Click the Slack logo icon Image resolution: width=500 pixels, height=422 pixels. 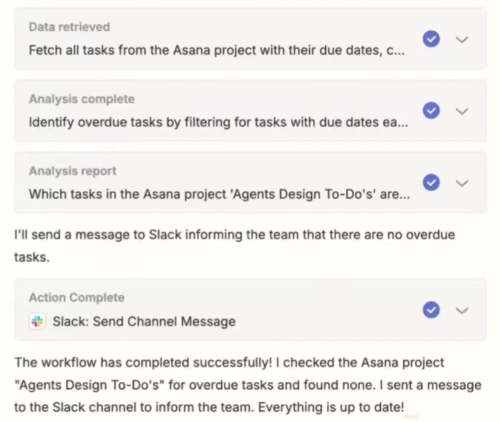(x=37, y=322)
